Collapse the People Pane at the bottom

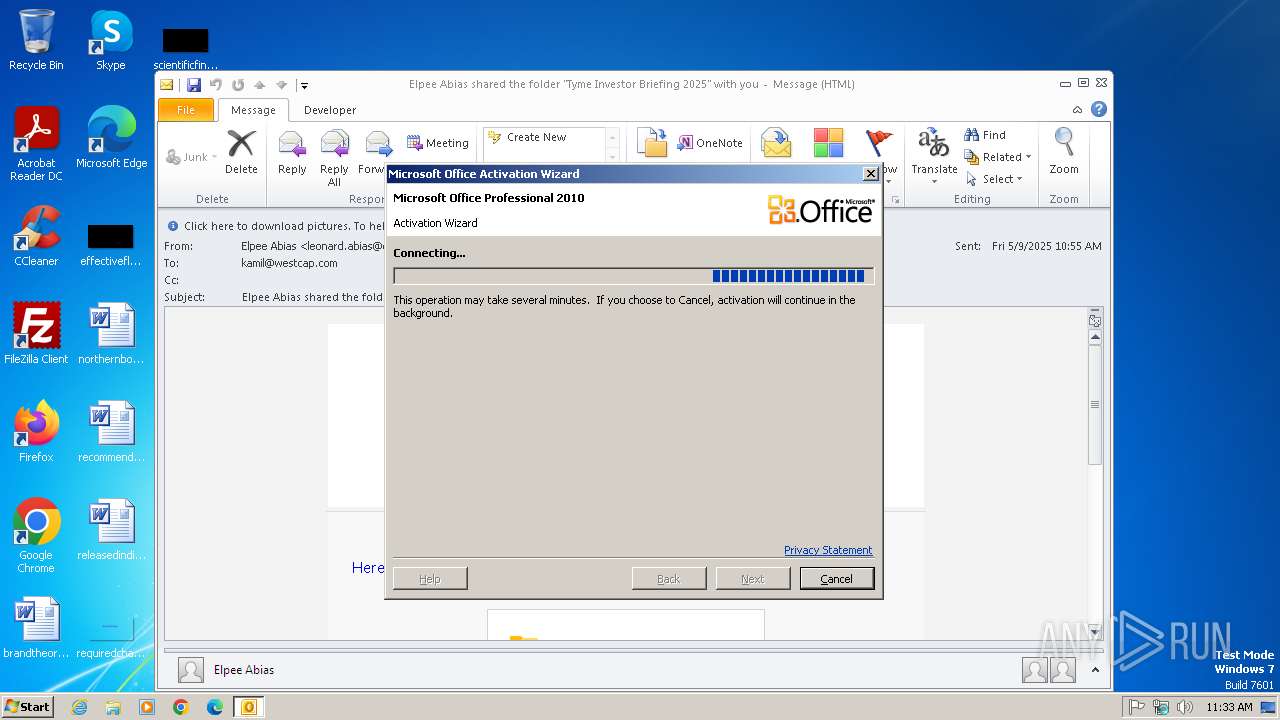coord(1095,670)
